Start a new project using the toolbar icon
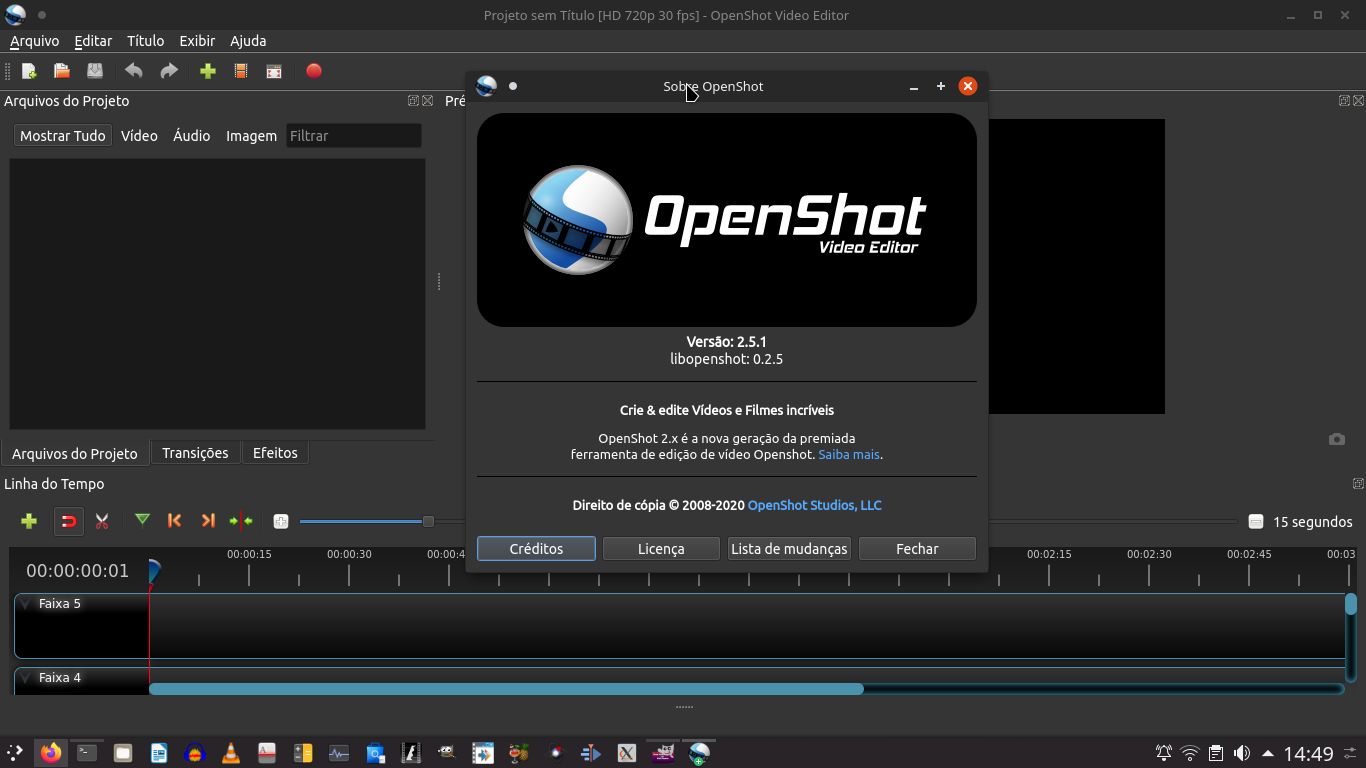1366x768 pixels. [x=29, y=71]
